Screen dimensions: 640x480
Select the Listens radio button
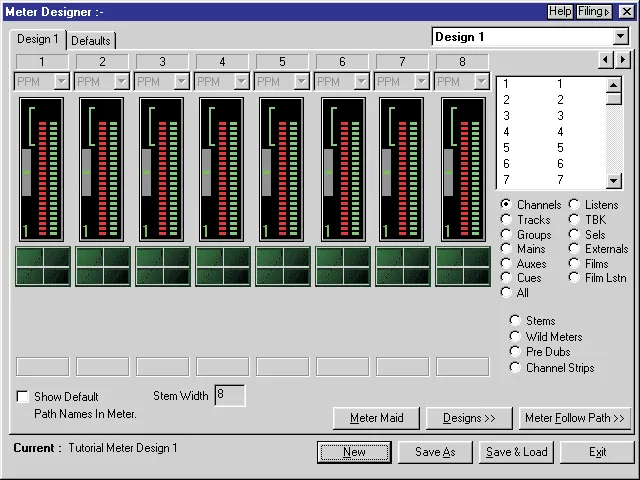click(574, 204)
